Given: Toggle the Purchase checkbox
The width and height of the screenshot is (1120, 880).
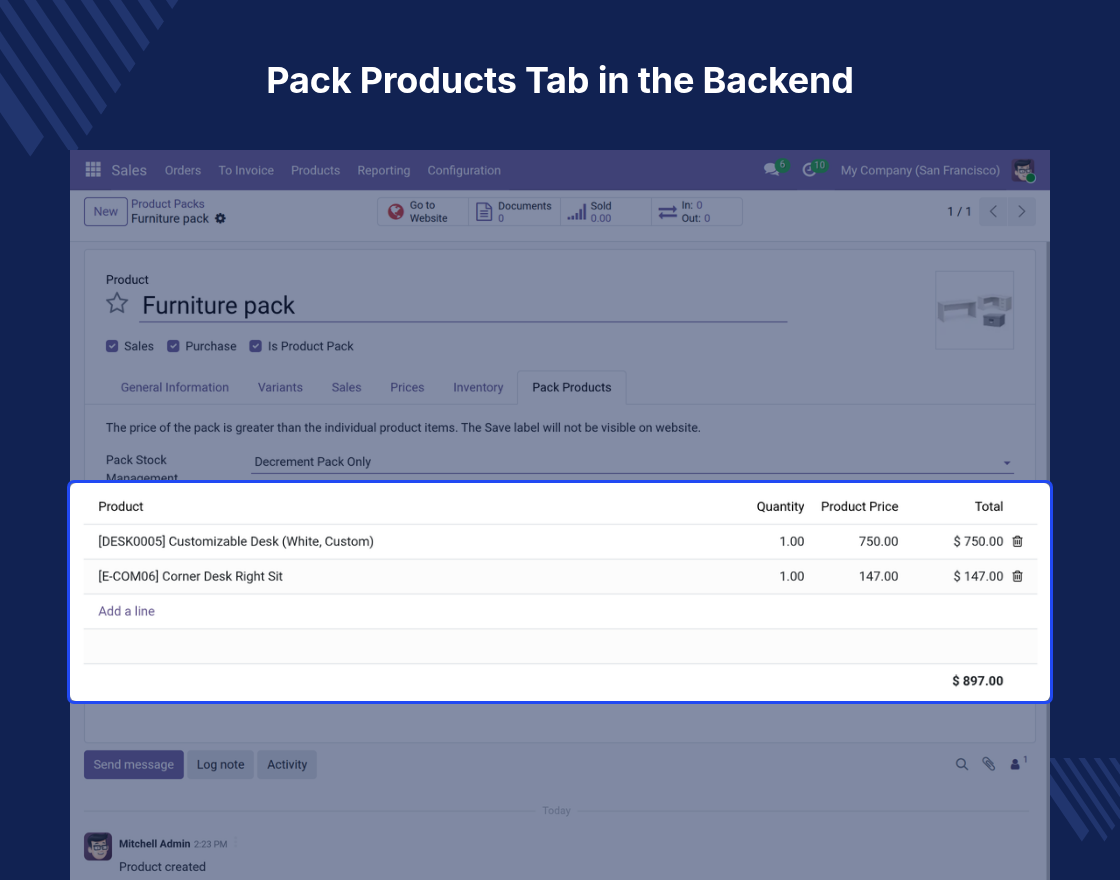Looking at the screenshot, I should point(173,346).
